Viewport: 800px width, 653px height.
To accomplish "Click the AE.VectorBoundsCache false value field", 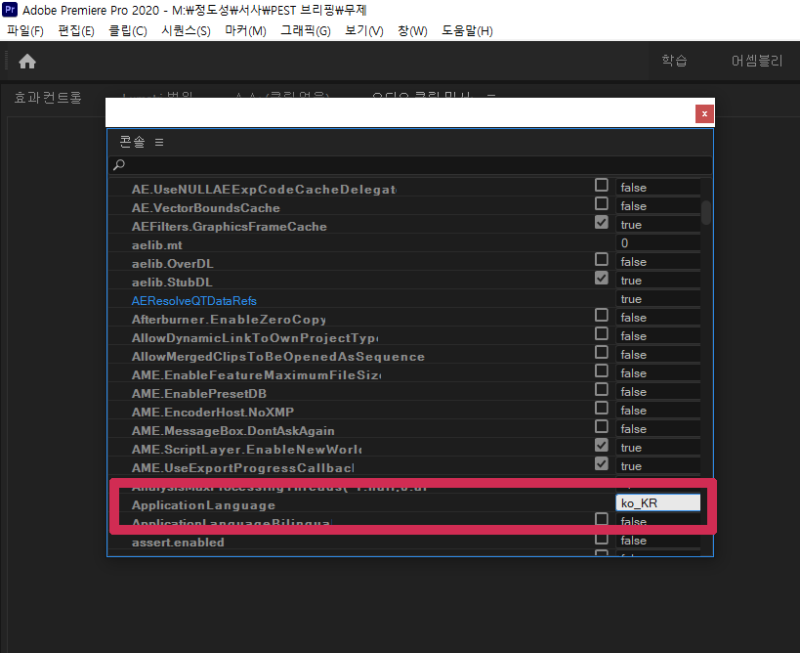I will coord(658,206).
